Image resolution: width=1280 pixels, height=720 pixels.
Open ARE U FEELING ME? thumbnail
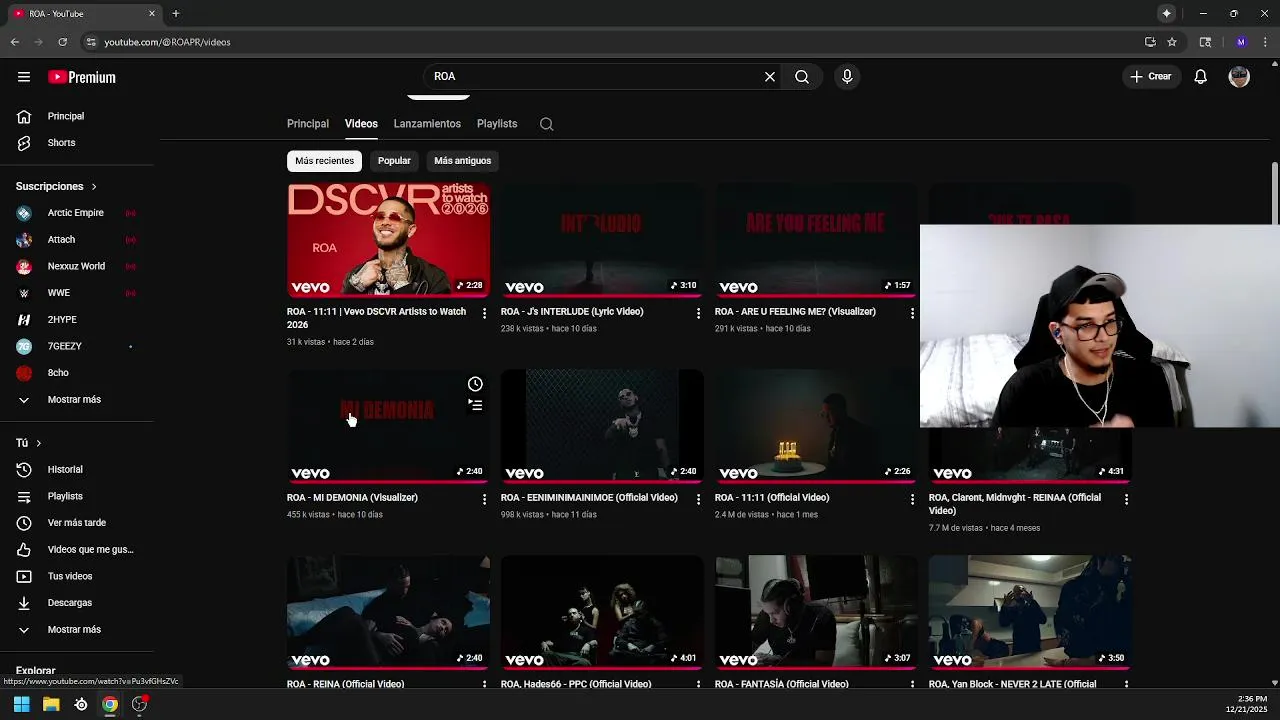click(816, 240)
